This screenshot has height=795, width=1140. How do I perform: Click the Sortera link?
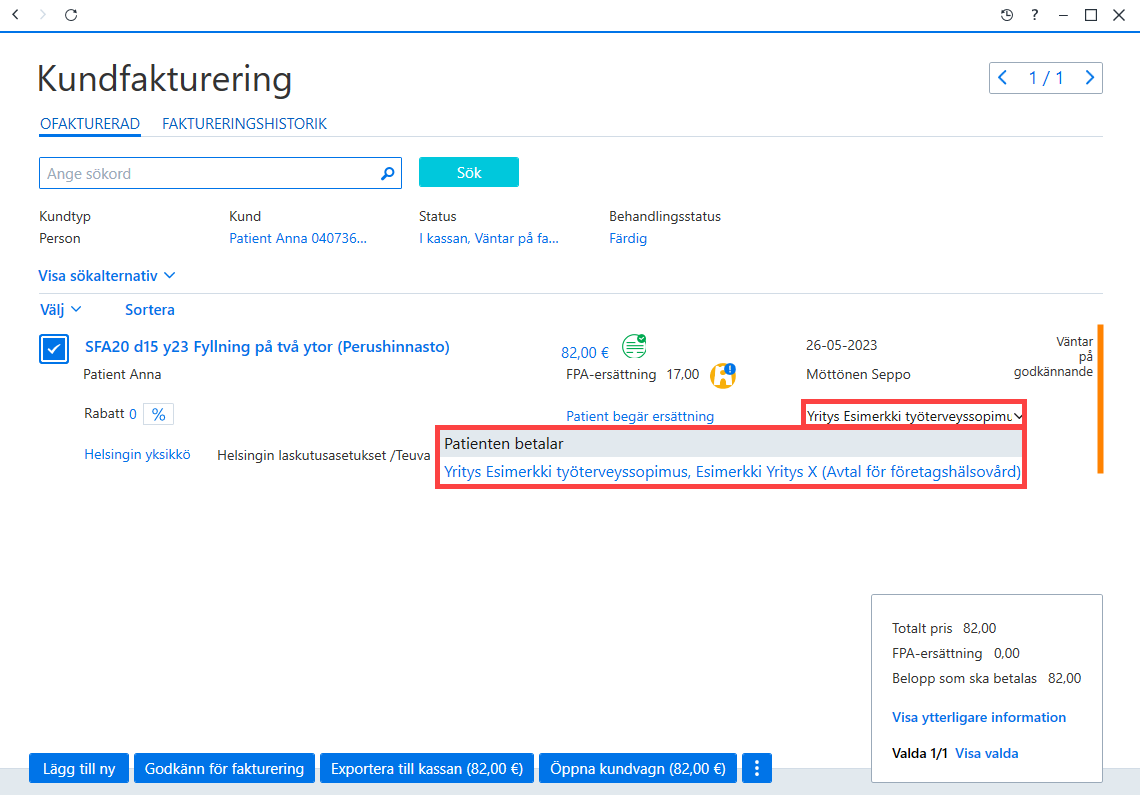click(x=150, y=310)
